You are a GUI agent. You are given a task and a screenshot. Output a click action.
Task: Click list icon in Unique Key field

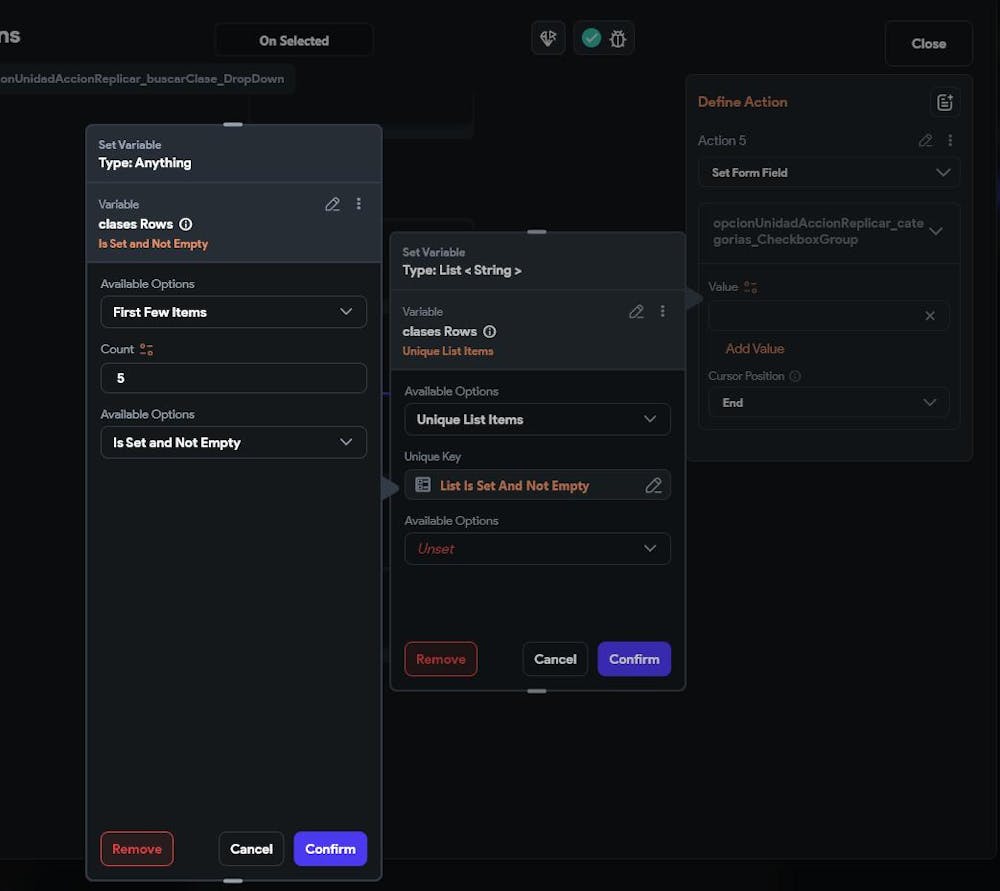pyautogui.click(x=423, y=485)
